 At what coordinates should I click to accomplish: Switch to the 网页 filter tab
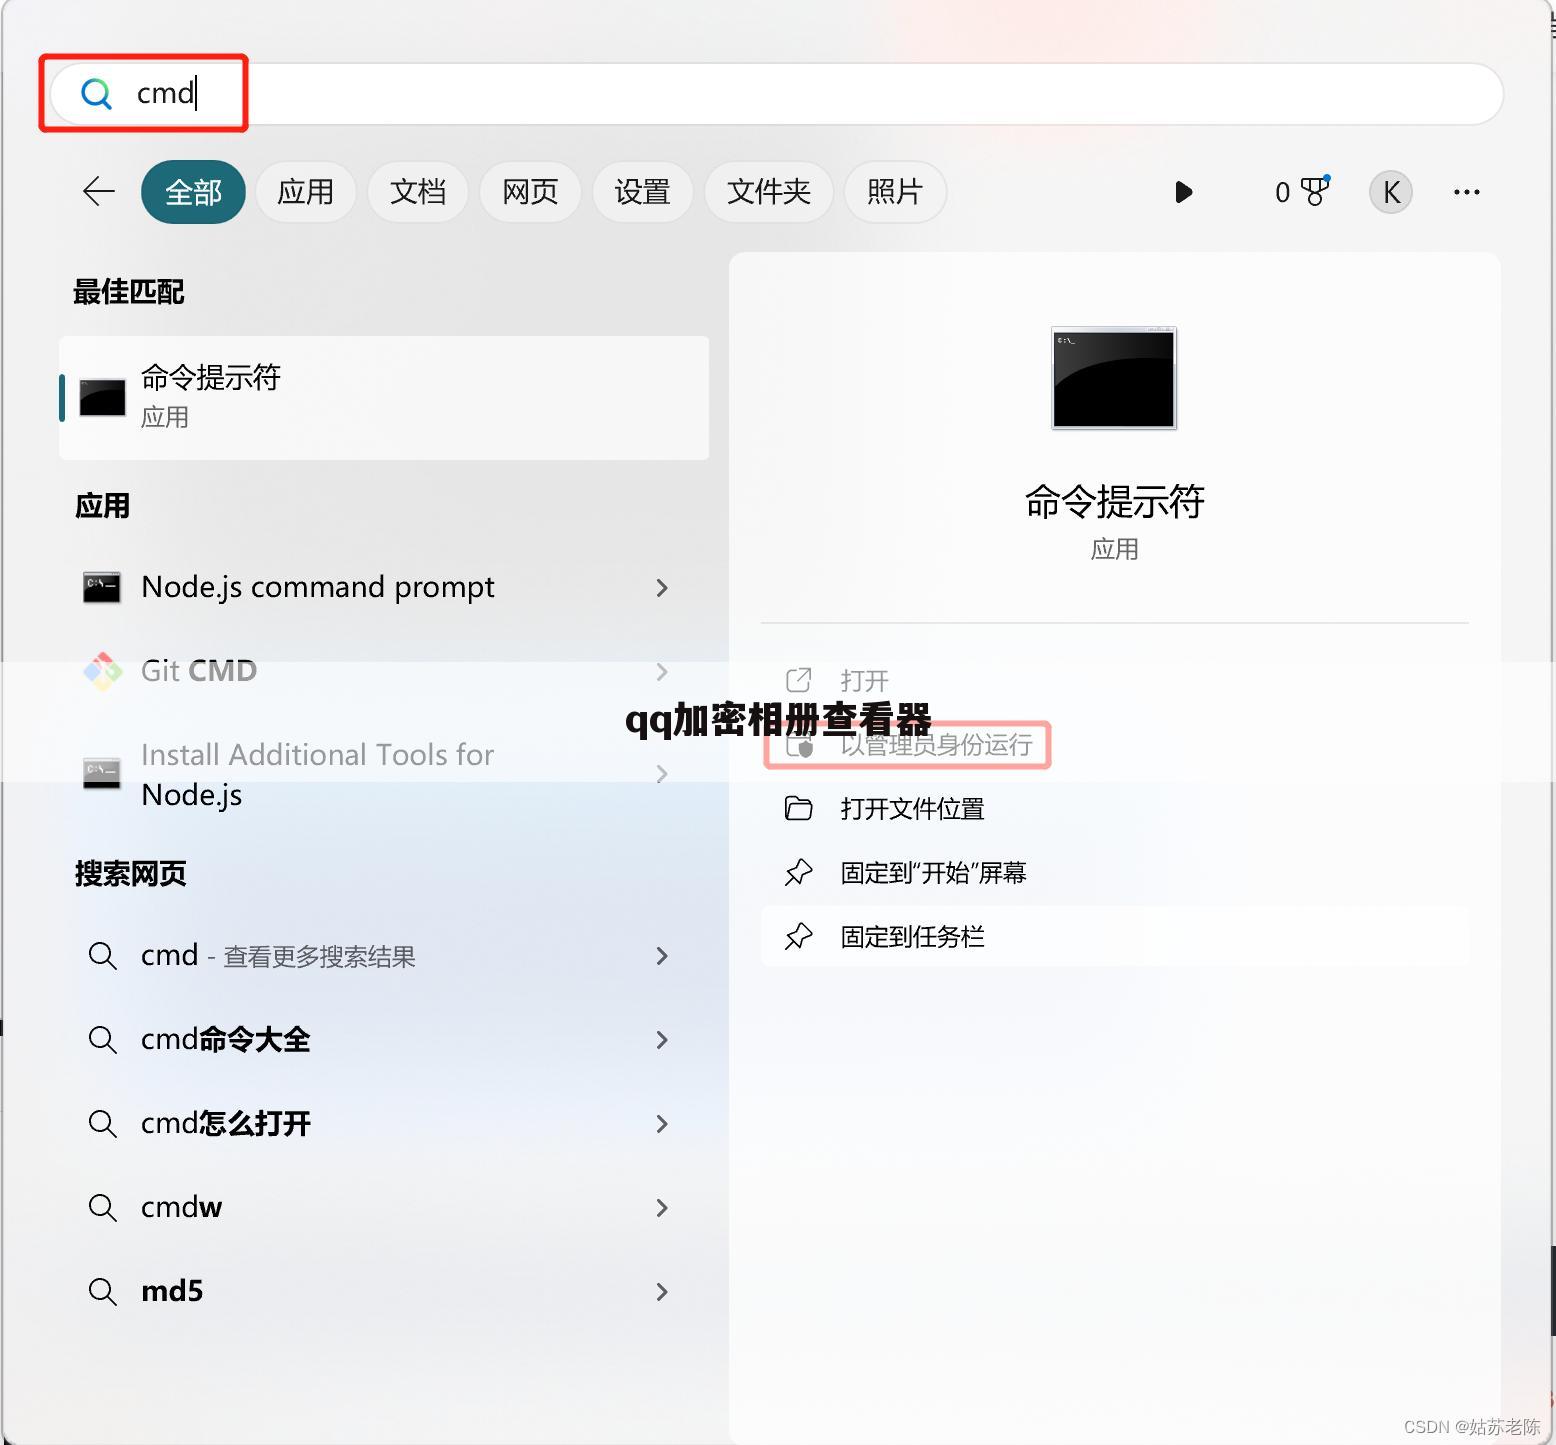pos(529,192)
